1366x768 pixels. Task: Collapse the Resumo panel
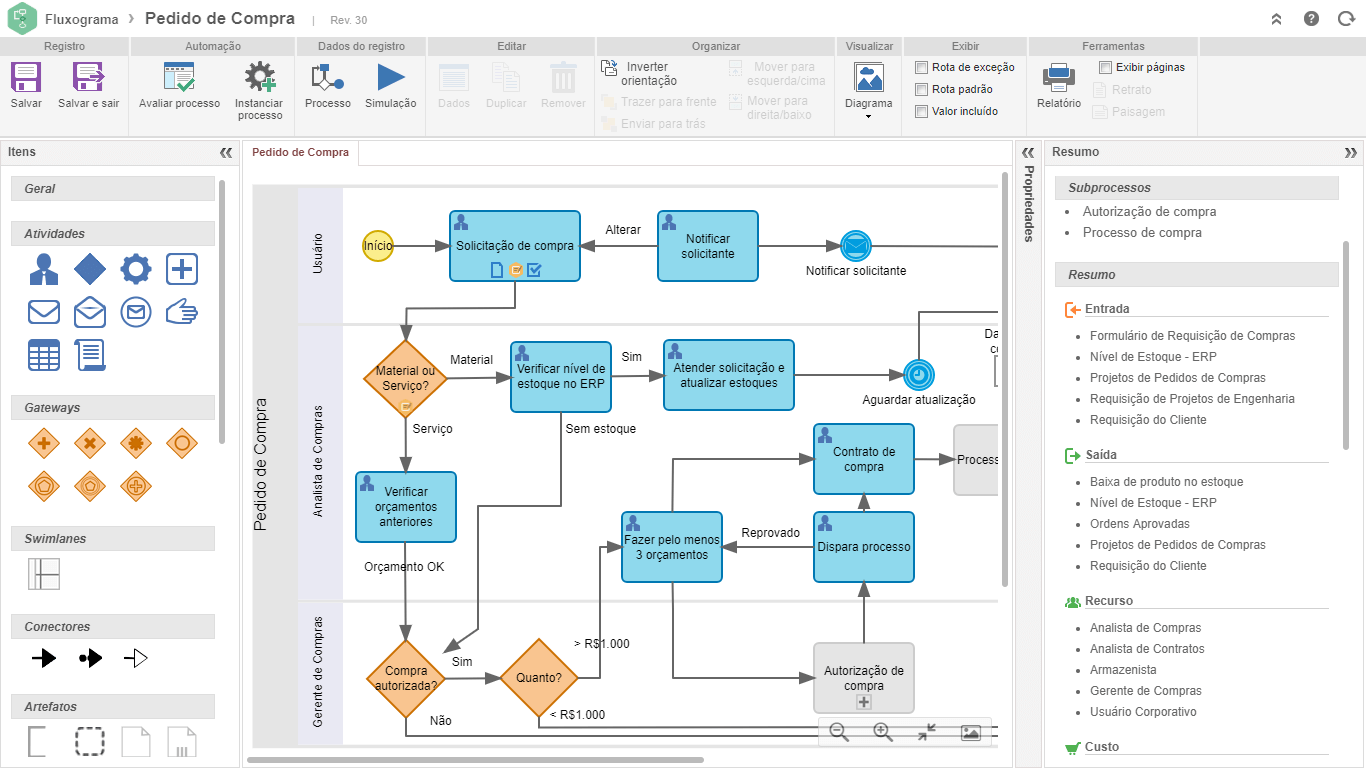pos(1351,153)
